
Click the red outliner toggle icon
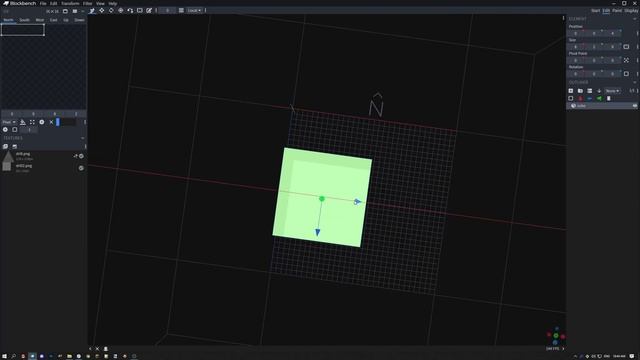click(580, 98)
